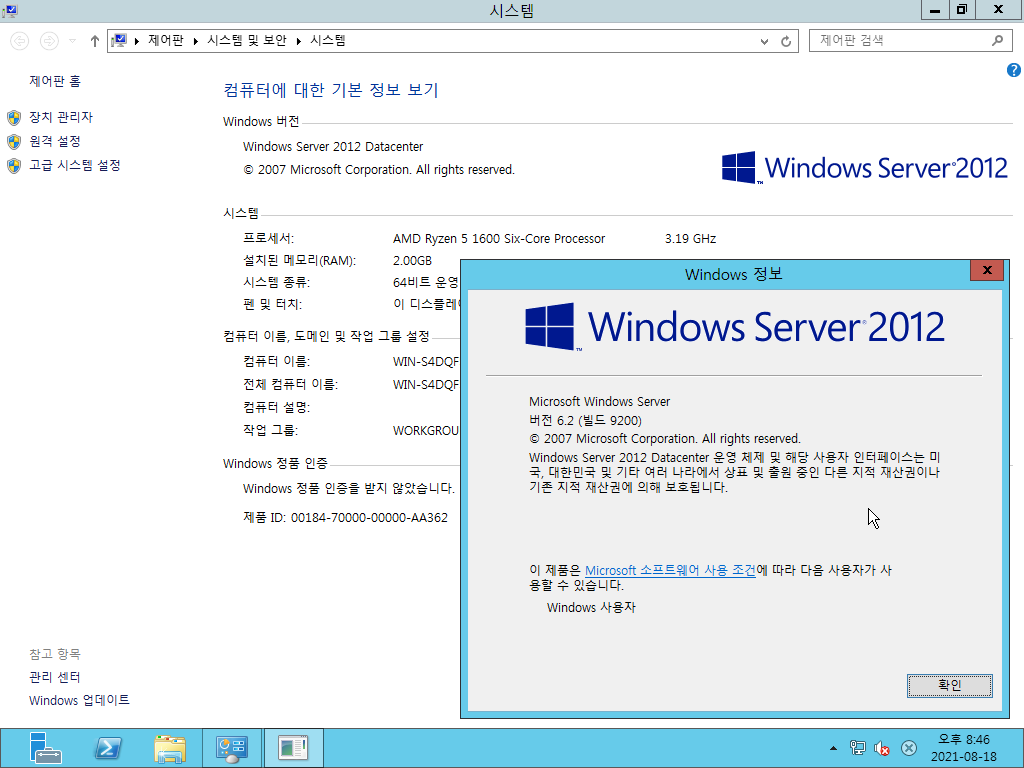Expand arrow after 제어판 breadcrumb
This screenshot has height=768, width=1024.
(x=195, y=41)
